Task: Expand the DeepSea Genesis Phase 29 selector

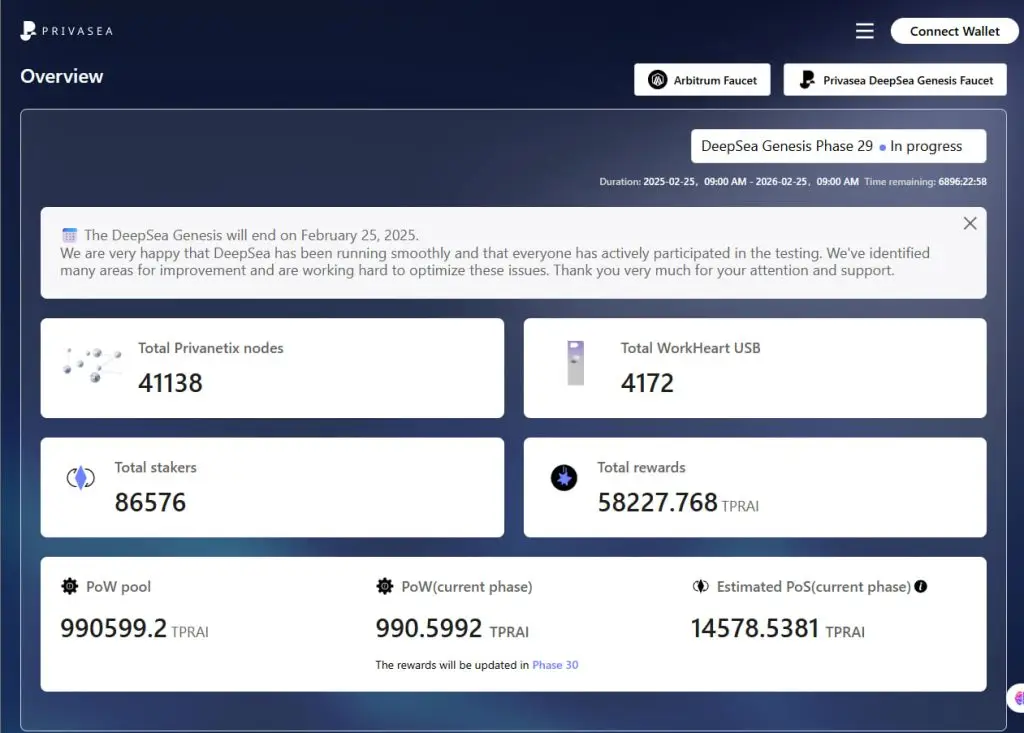Action: [x=838, y=146]
